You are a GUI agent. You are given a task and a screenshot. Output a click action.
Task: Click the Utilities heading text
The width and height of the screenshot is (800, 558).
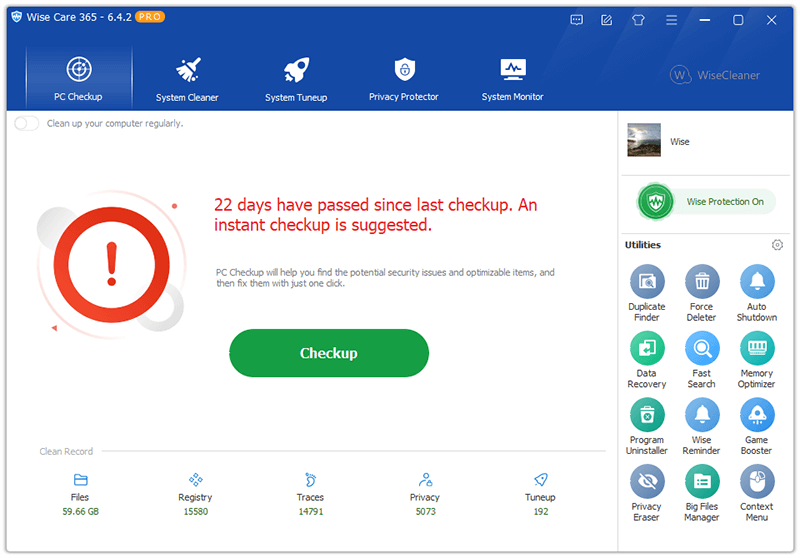tap(643, 245)
